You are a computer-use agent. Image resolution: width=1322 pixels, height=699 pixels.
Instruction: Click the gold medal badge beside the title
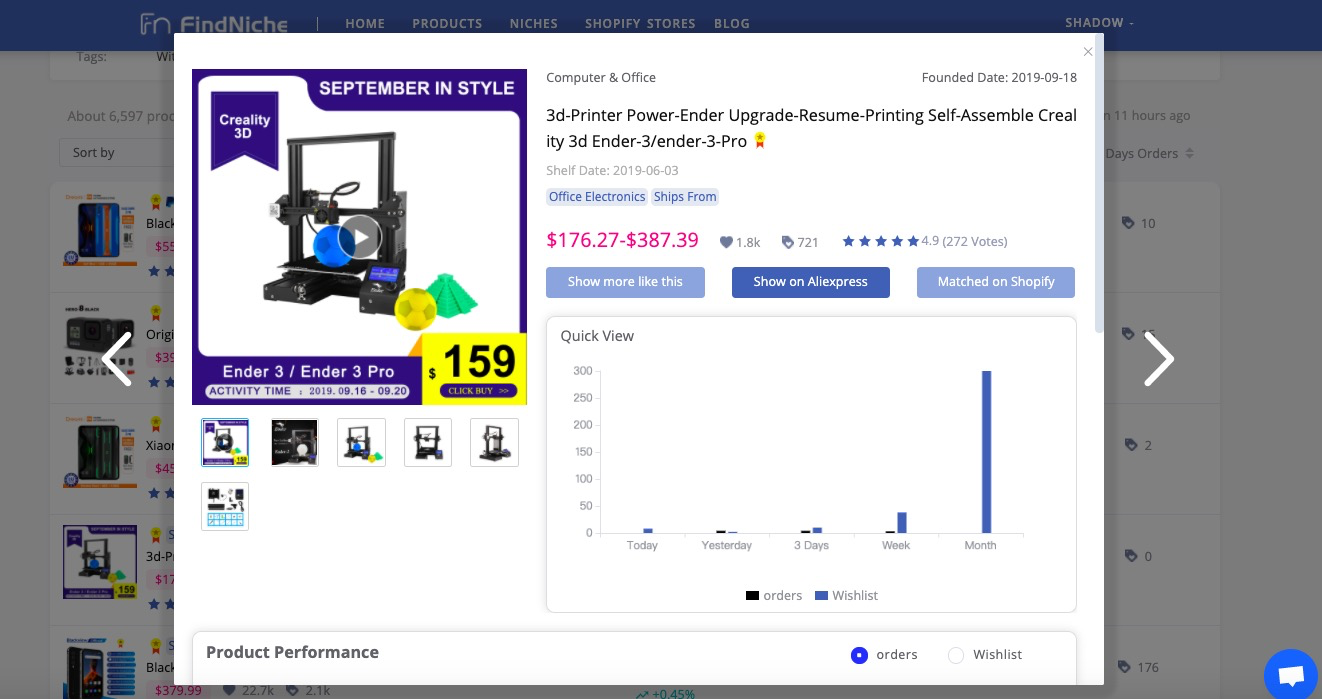pos(760,141)
